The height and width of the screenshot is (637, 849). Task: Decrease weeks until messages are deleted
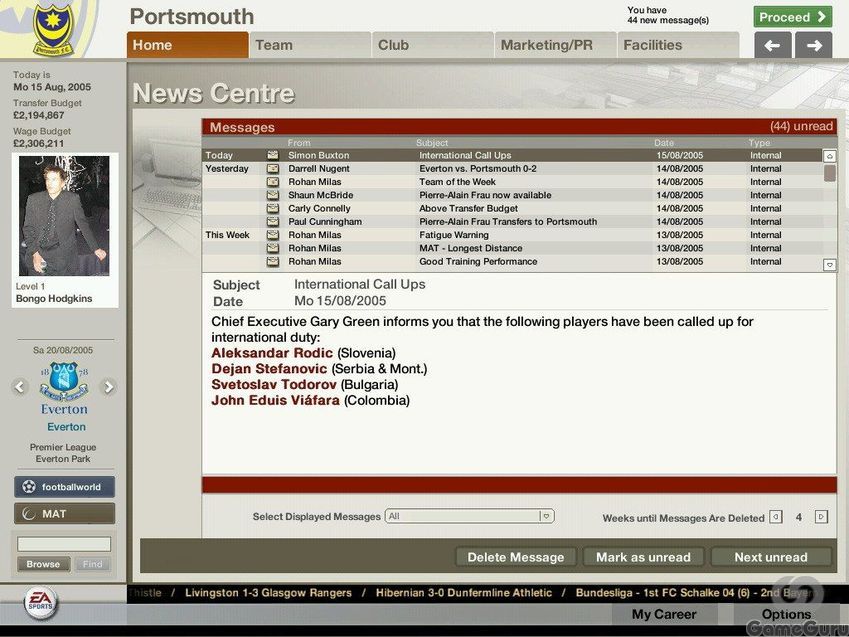click(x=776, y=517)
